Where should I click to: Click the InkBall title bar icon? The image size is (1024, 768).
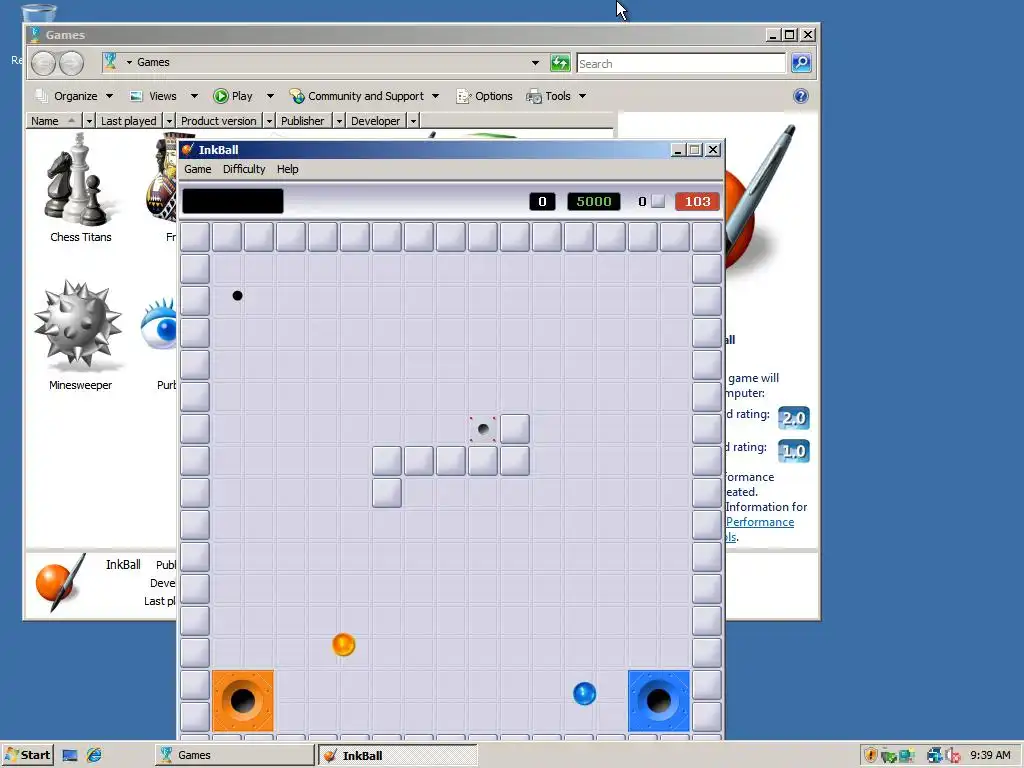coord(188,150)
